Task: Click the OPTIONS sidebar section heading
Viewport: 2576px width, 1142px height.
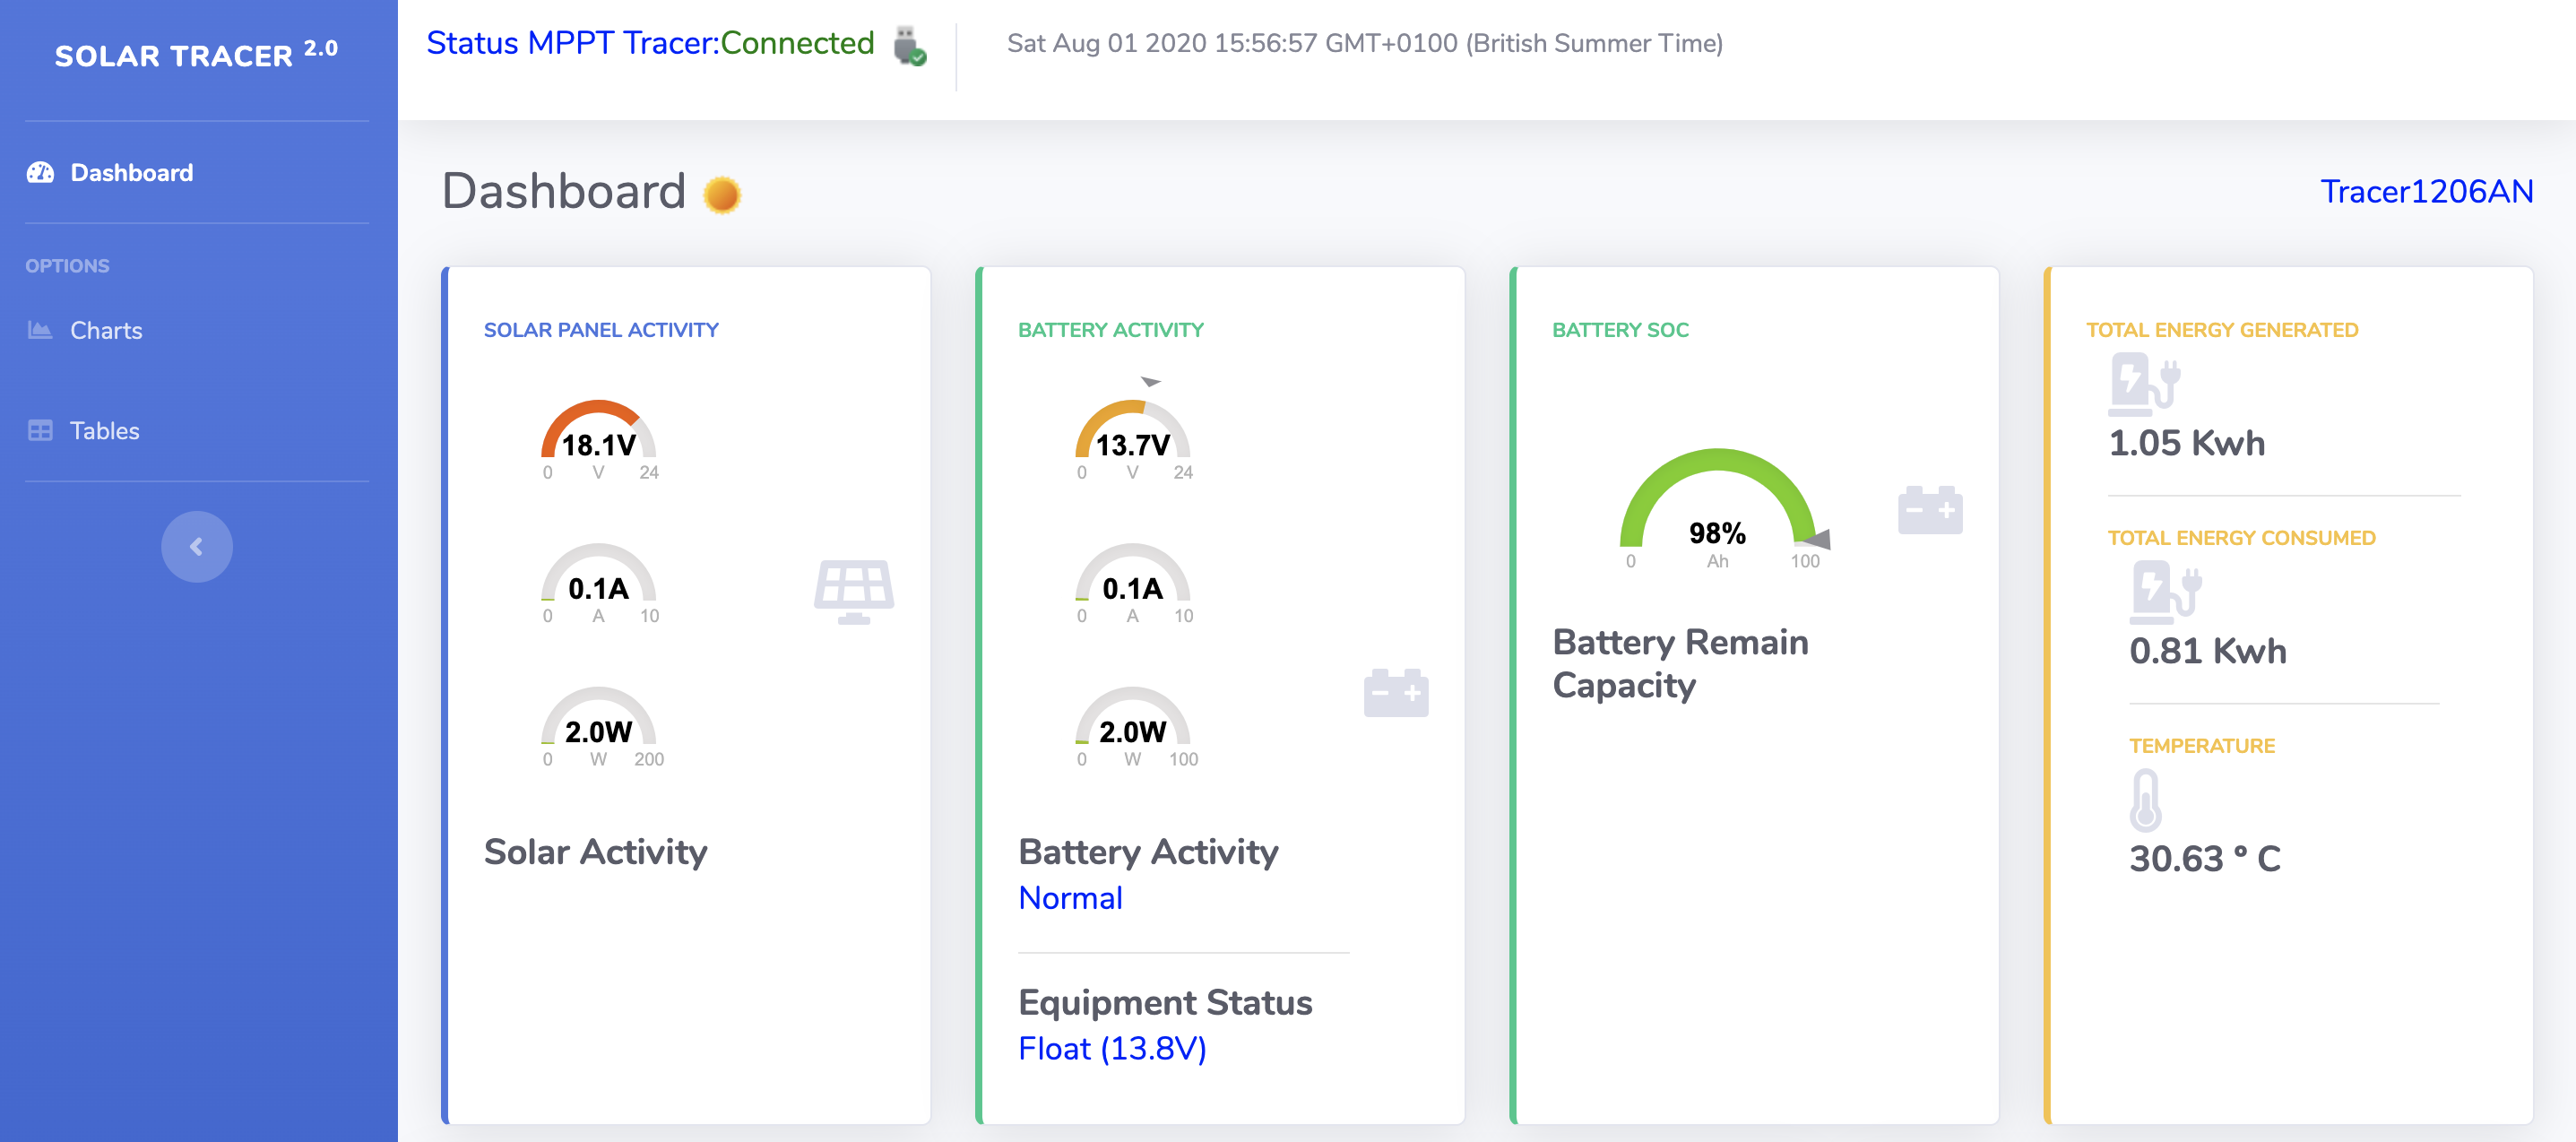Action: tap(67, 265)
